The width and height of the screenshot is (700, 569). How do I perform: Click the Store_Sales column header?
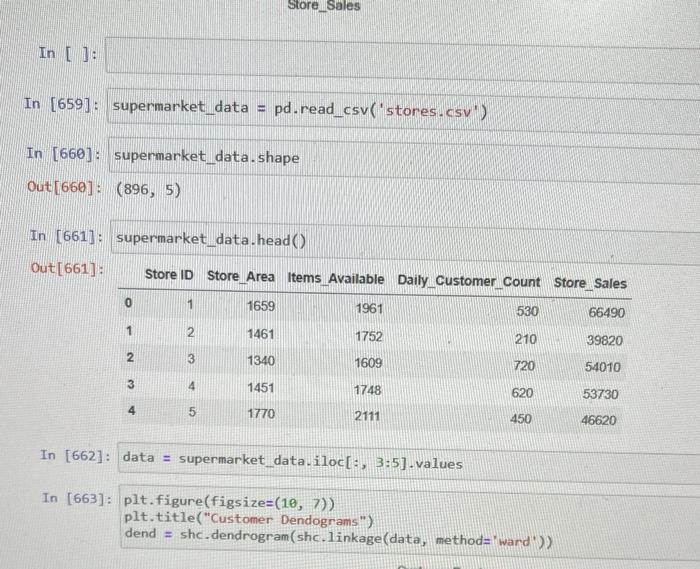click(590, 283)
